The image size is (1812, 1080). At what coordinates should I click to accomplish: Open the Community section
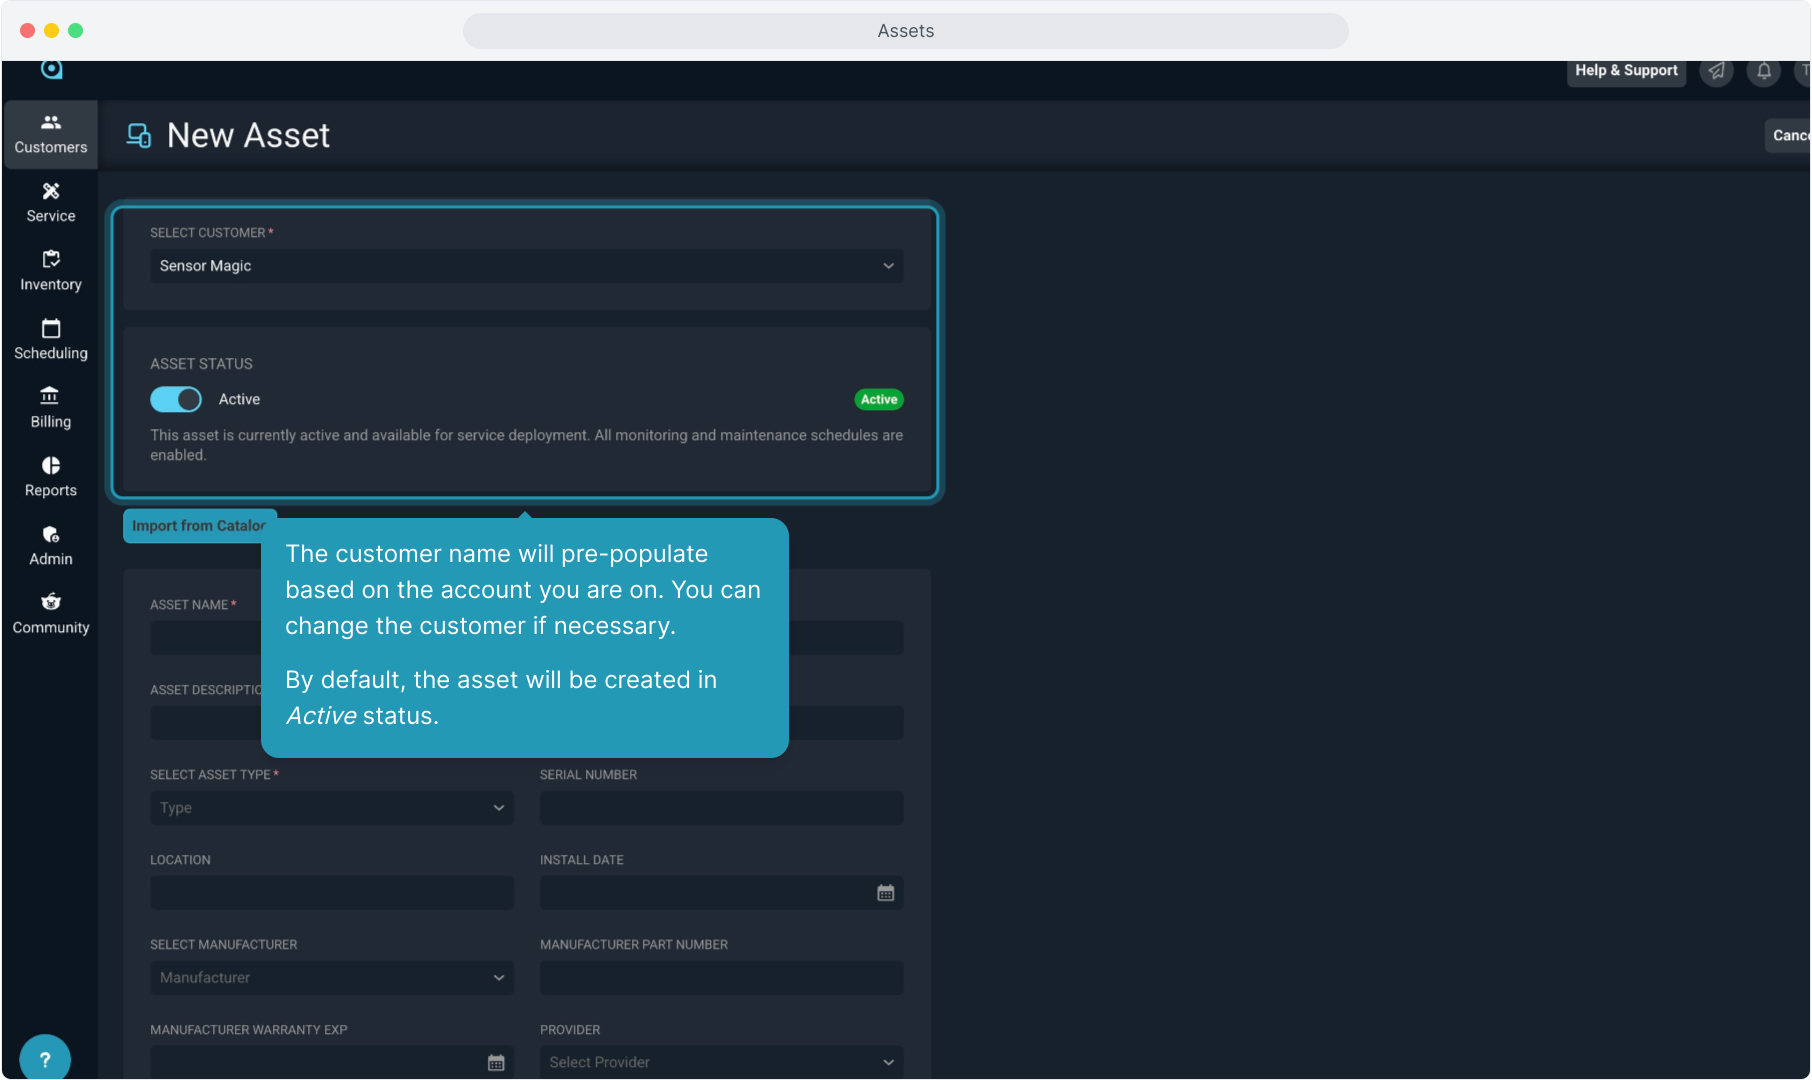coord(51,614)
